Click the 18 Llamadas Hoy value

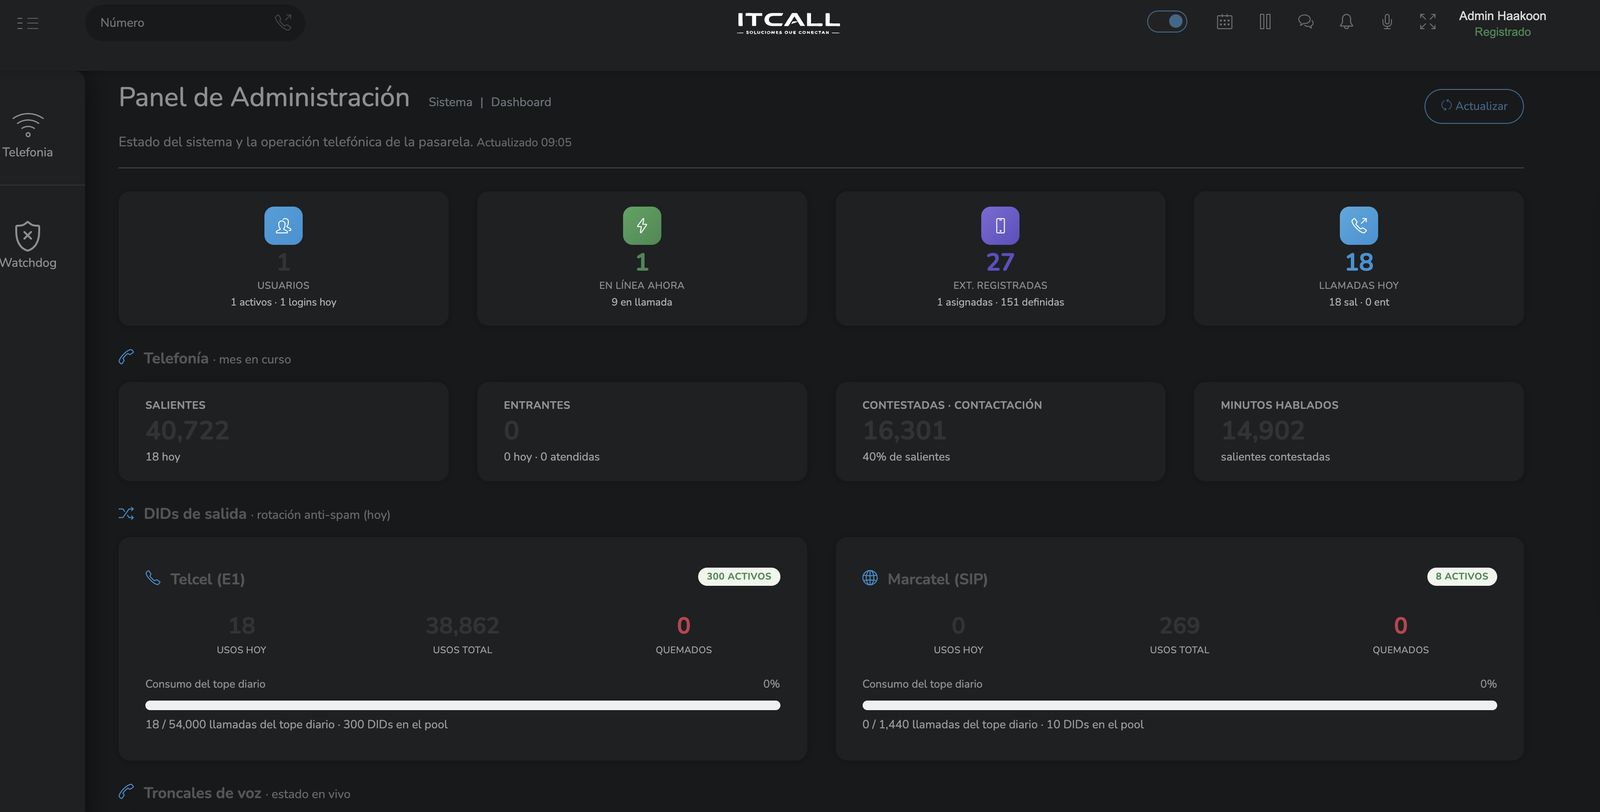click(1359, 262)
